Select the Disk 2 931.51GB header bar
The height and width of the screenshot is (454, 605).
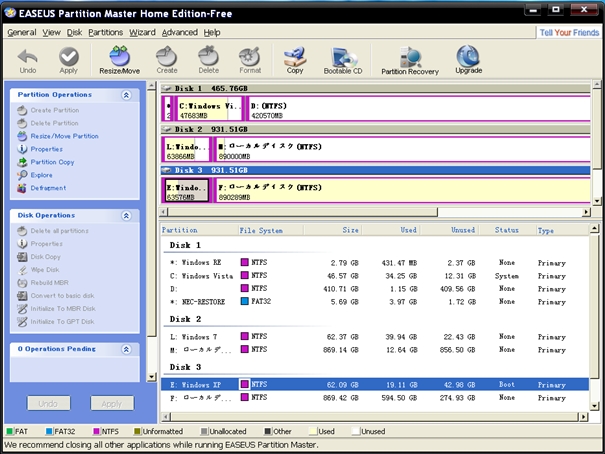[x=375, y=129]
